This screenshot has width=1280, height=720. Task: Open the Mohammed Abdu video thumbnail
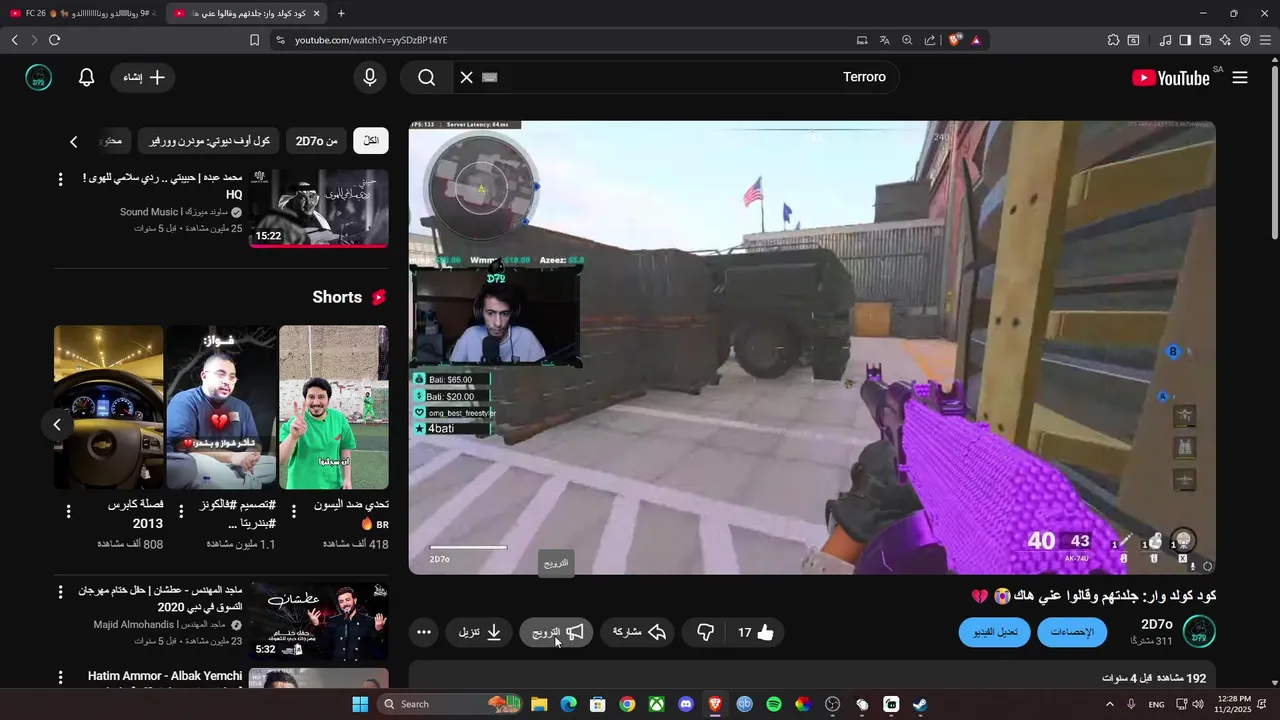(x=319, y=207)
